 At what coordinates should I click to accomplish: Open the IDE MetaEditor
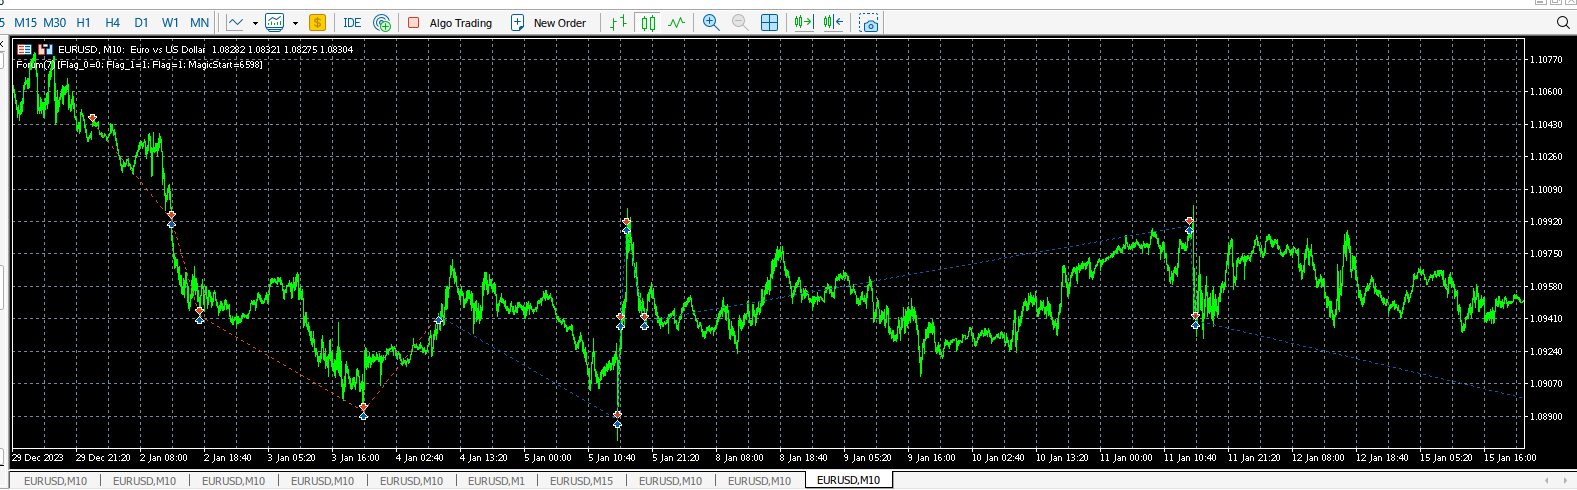click(352, 22)
